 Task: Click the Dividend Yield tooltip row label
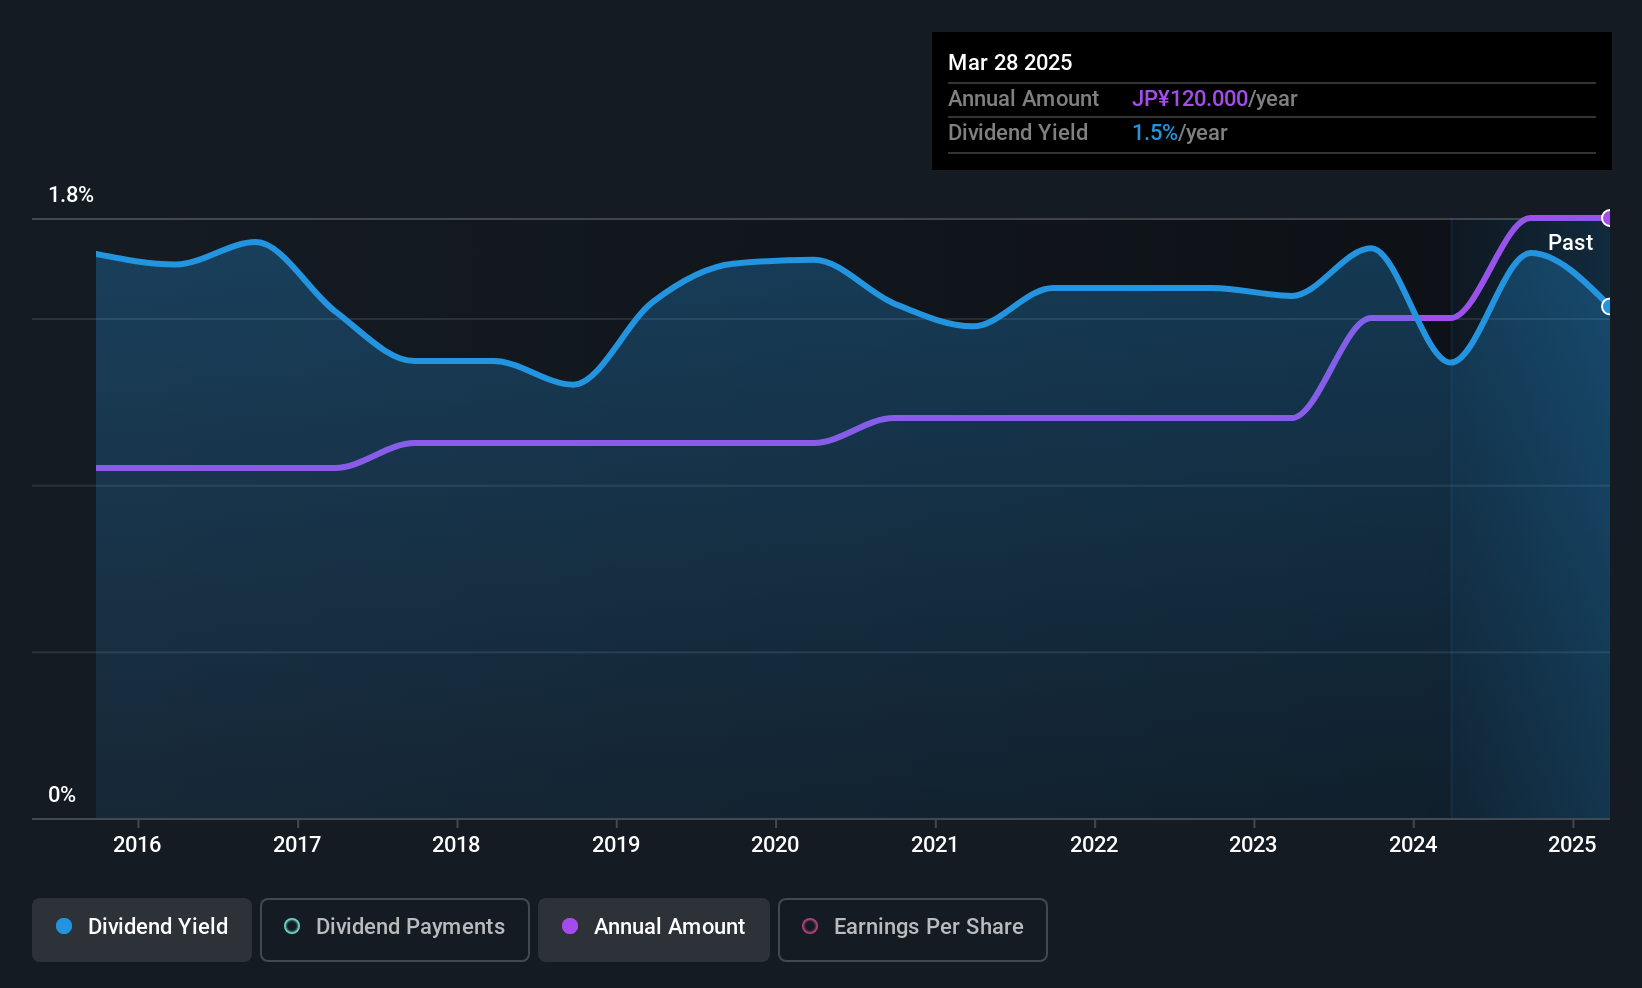click(1018, 133)
